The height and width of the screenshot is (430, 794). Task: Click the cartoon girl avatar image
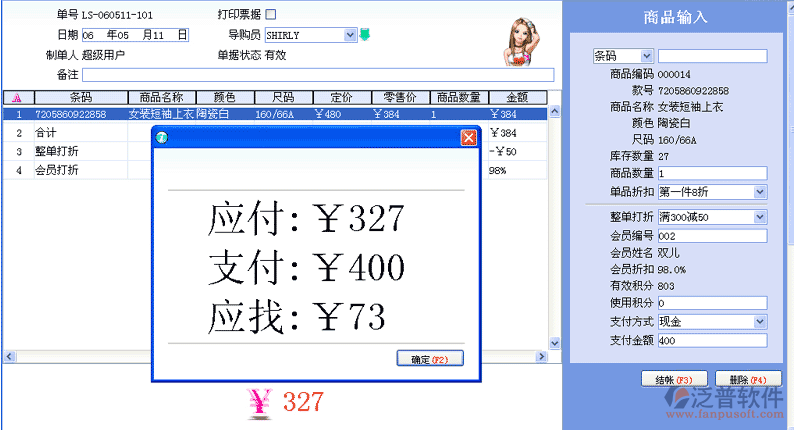pyautogui.click(x=522, y=42)
